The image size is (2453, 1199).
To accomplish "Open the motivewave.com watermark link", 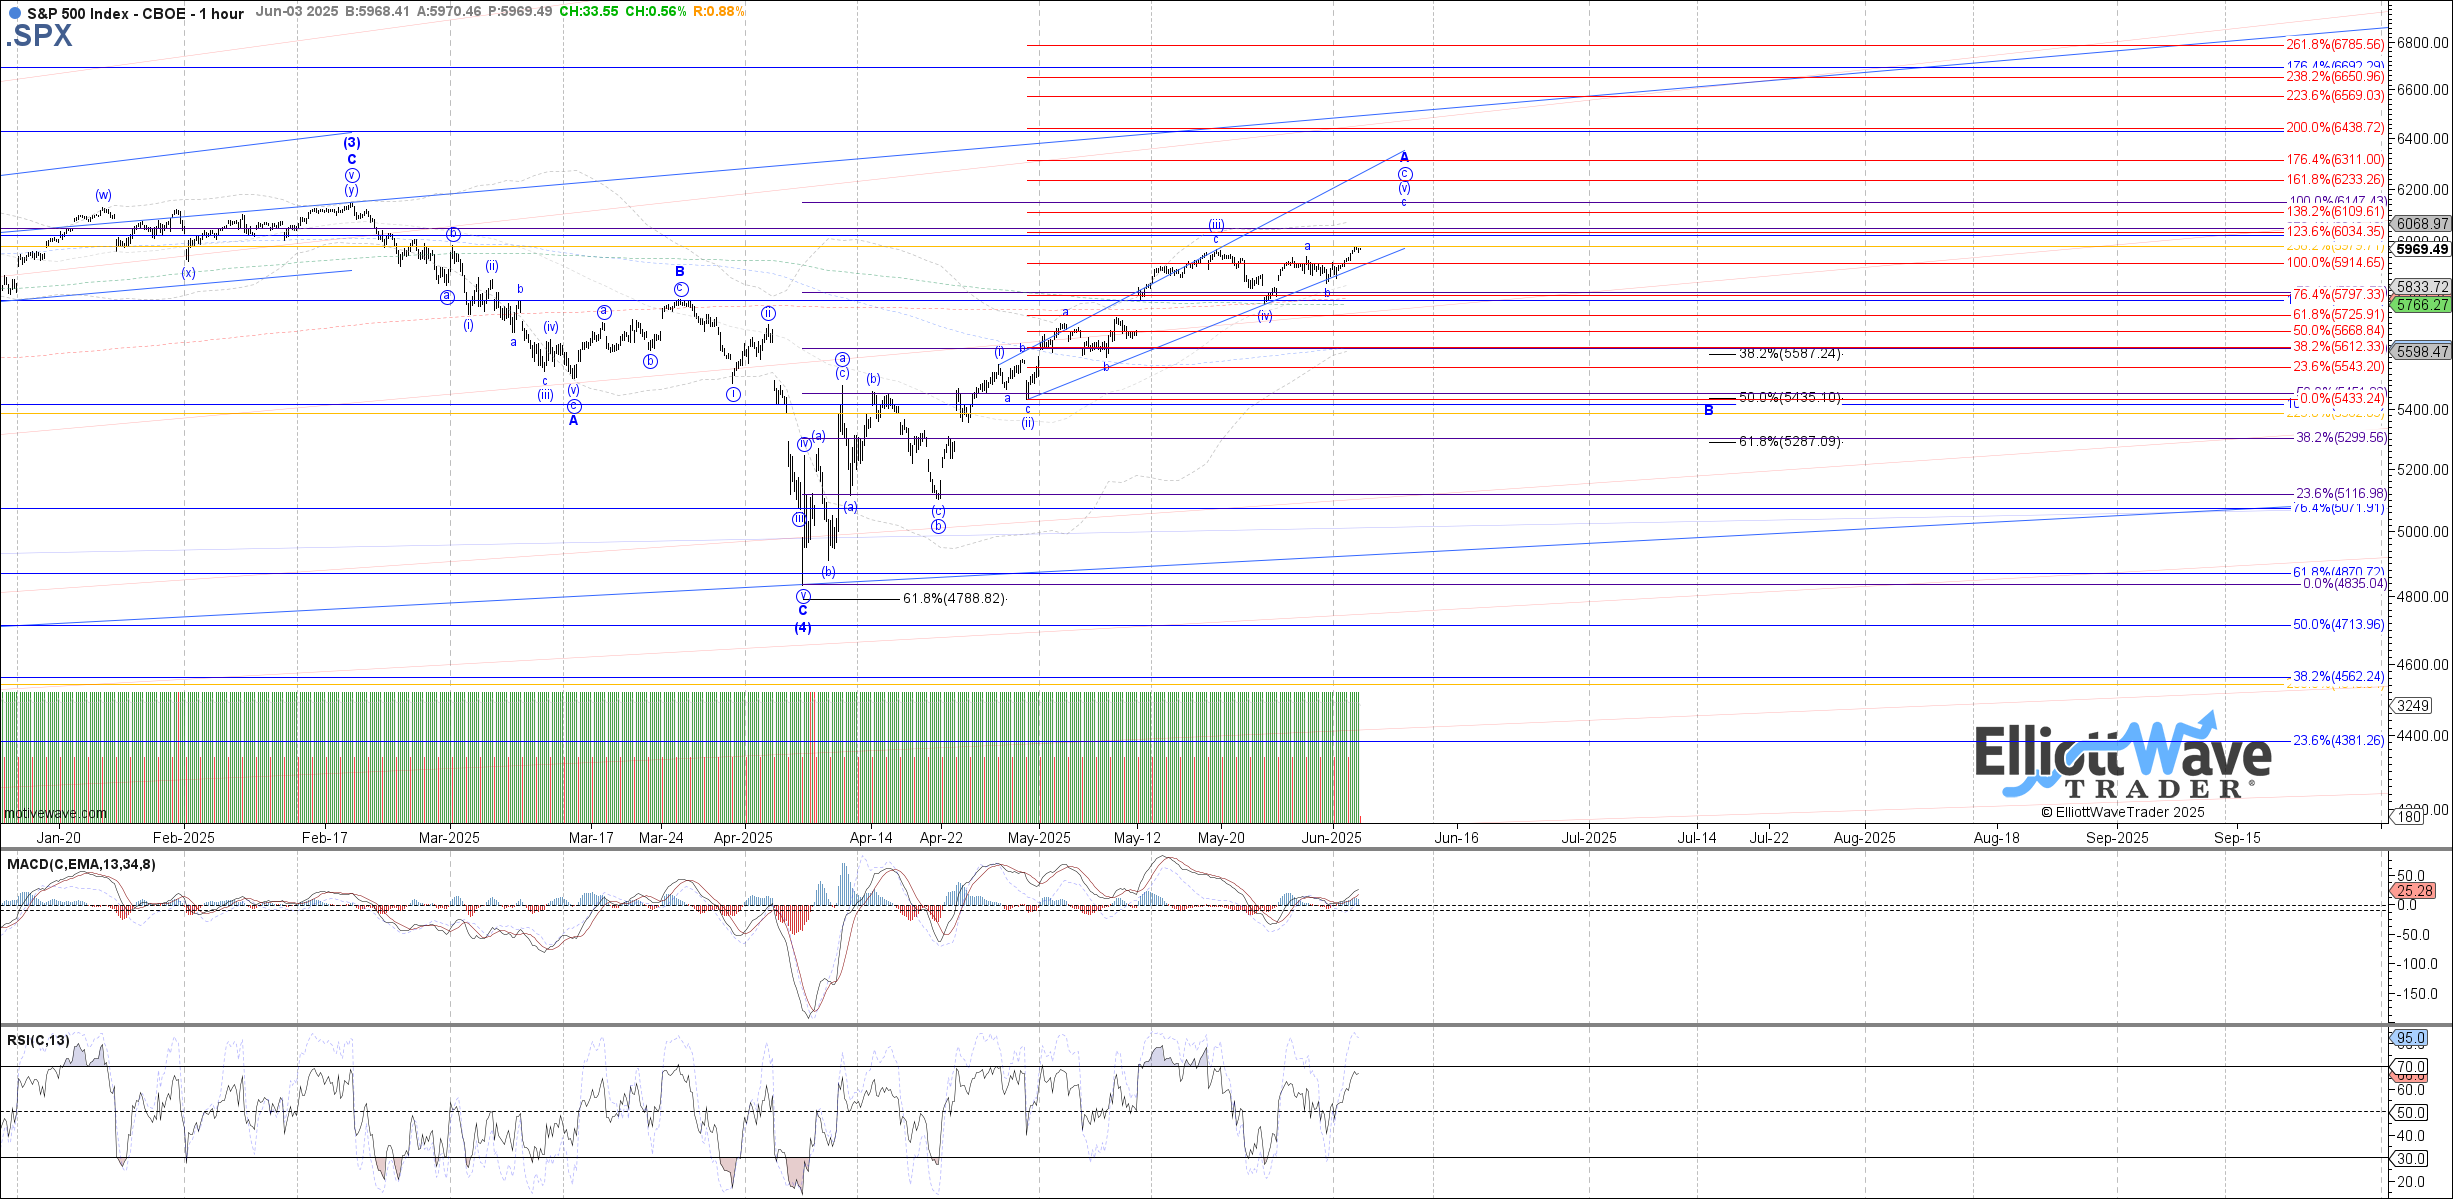I will tap(55, 813).
